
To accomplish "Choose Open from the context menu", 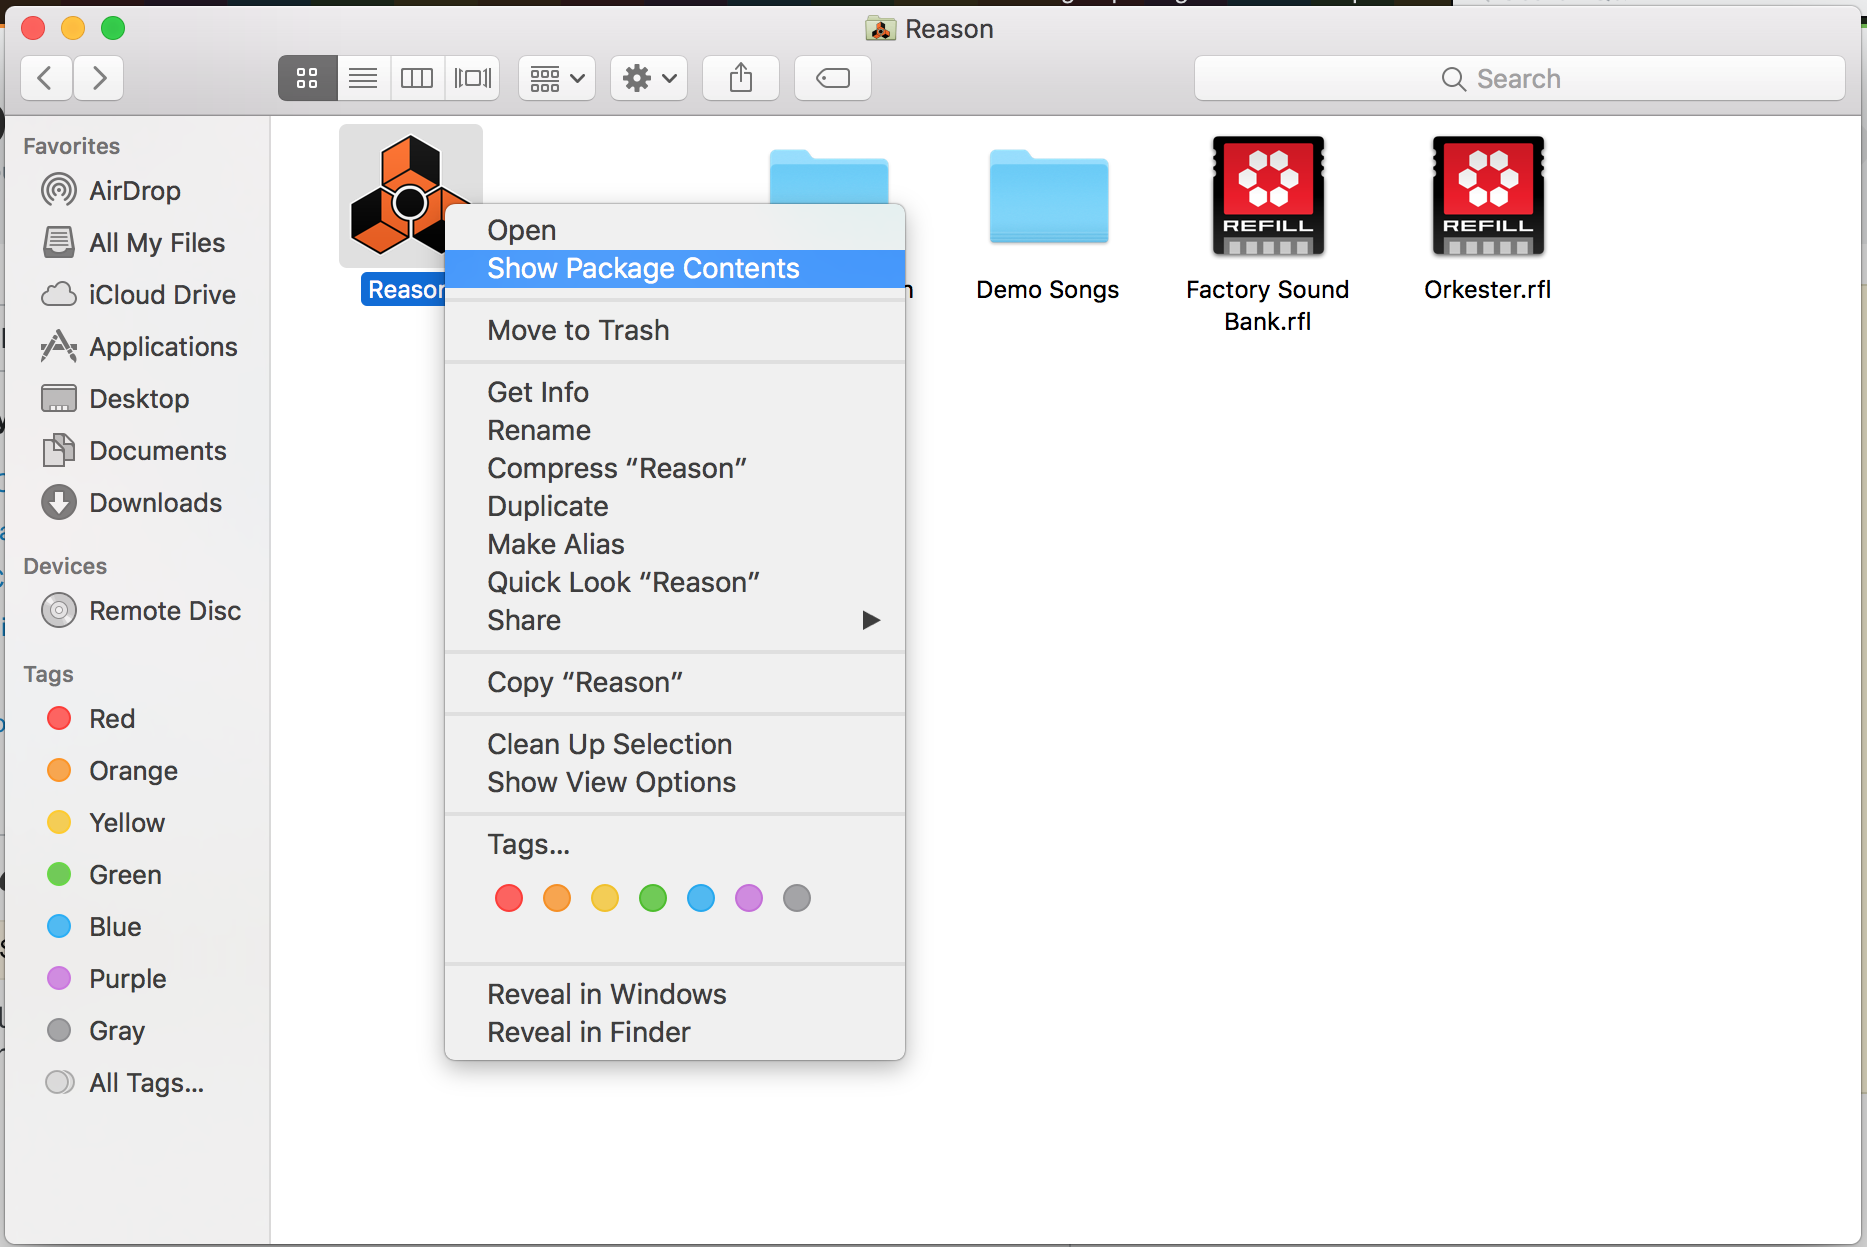I will [675, 230].
